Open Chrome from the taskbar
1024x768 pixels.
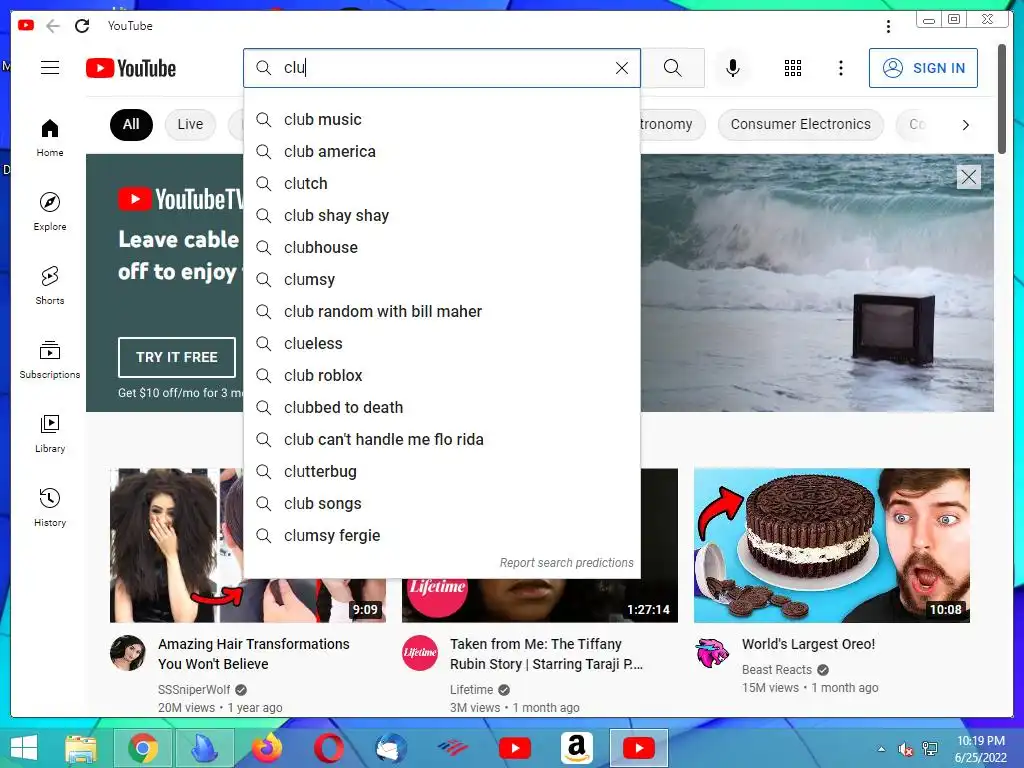142,748
